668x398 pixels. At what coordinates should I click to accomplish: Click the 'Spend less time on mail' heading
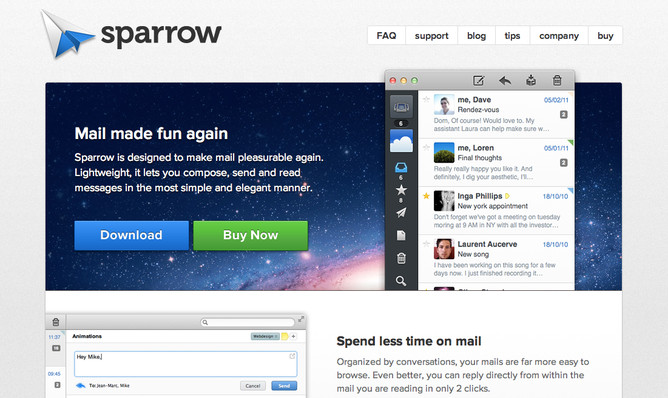pyautogui.click(x=409, y=341)
